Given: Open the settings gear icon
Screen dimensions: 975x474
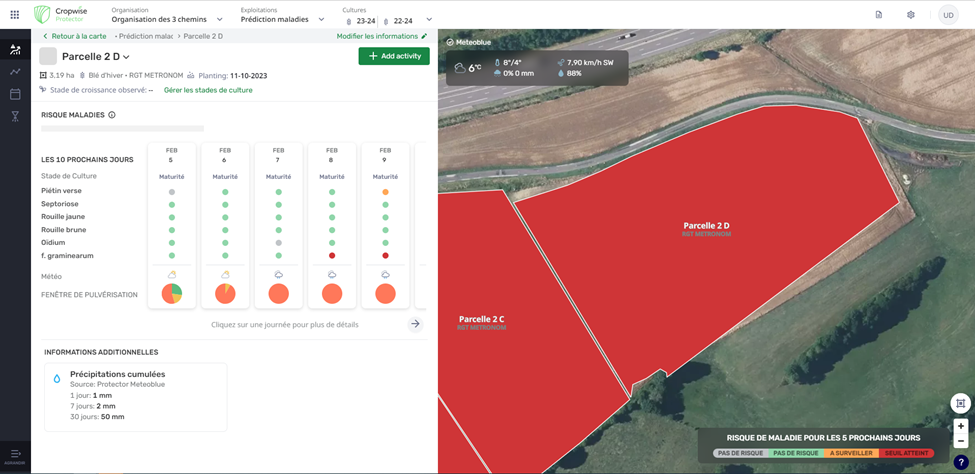Looking at the screenshot, I should tap(910, 15).
